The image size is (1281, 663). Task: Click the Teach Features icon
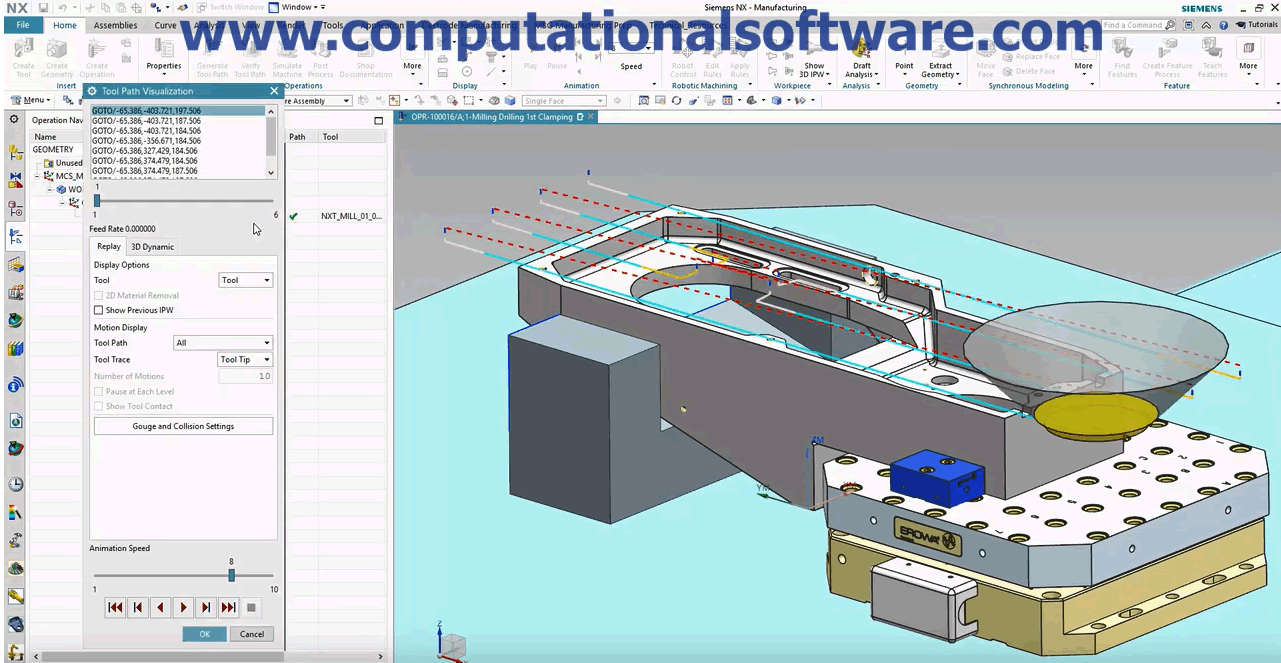pos(1212,56)
